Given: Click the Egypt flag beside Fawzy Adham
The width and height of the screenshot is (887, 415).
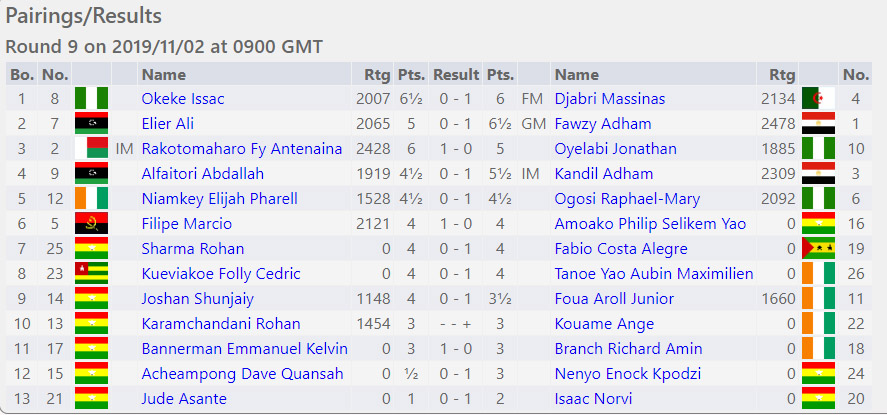Looking at the screenshot, I should point(818,124).
